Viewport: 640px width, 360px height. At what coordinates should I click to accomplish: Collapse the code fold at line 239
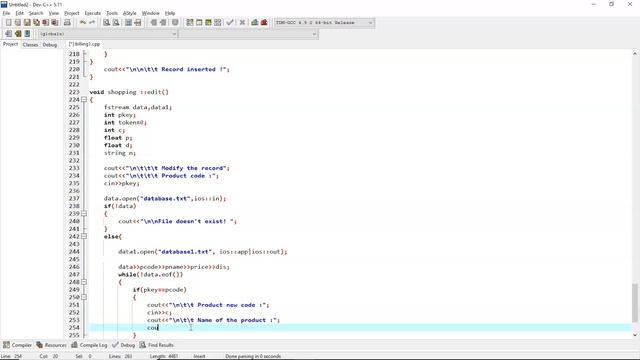pyautogui.click(x=84, y=213)
